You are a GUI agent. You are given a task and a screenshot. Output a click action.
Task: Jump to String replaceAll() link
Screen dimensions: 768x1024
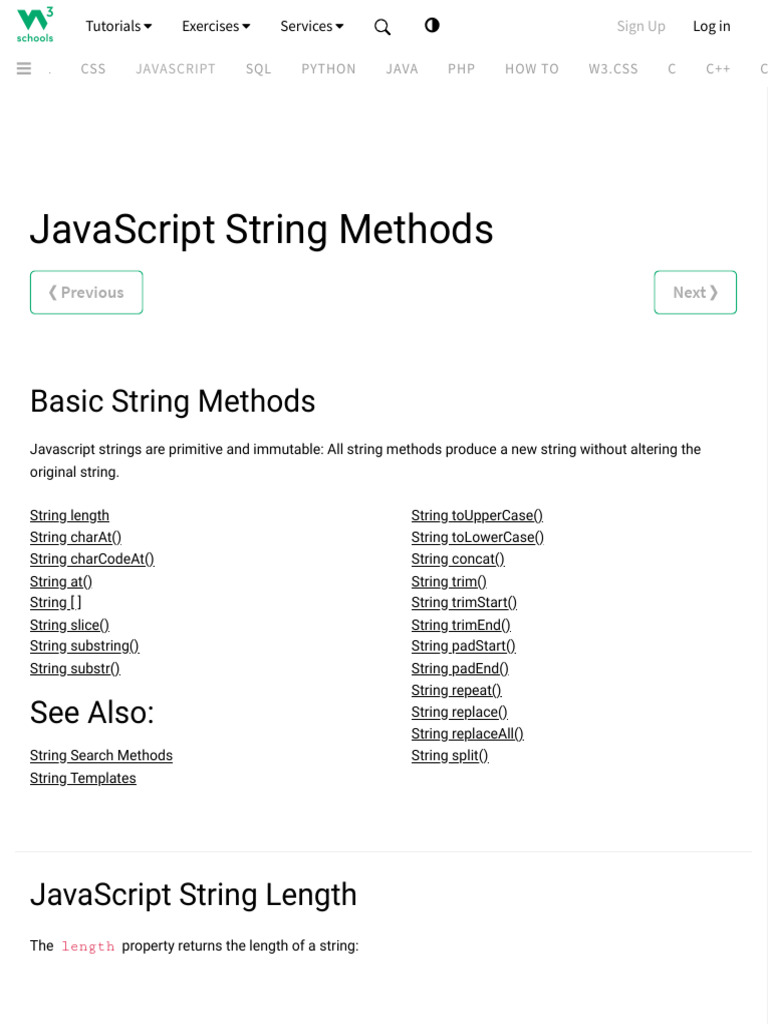pos(467,733)
